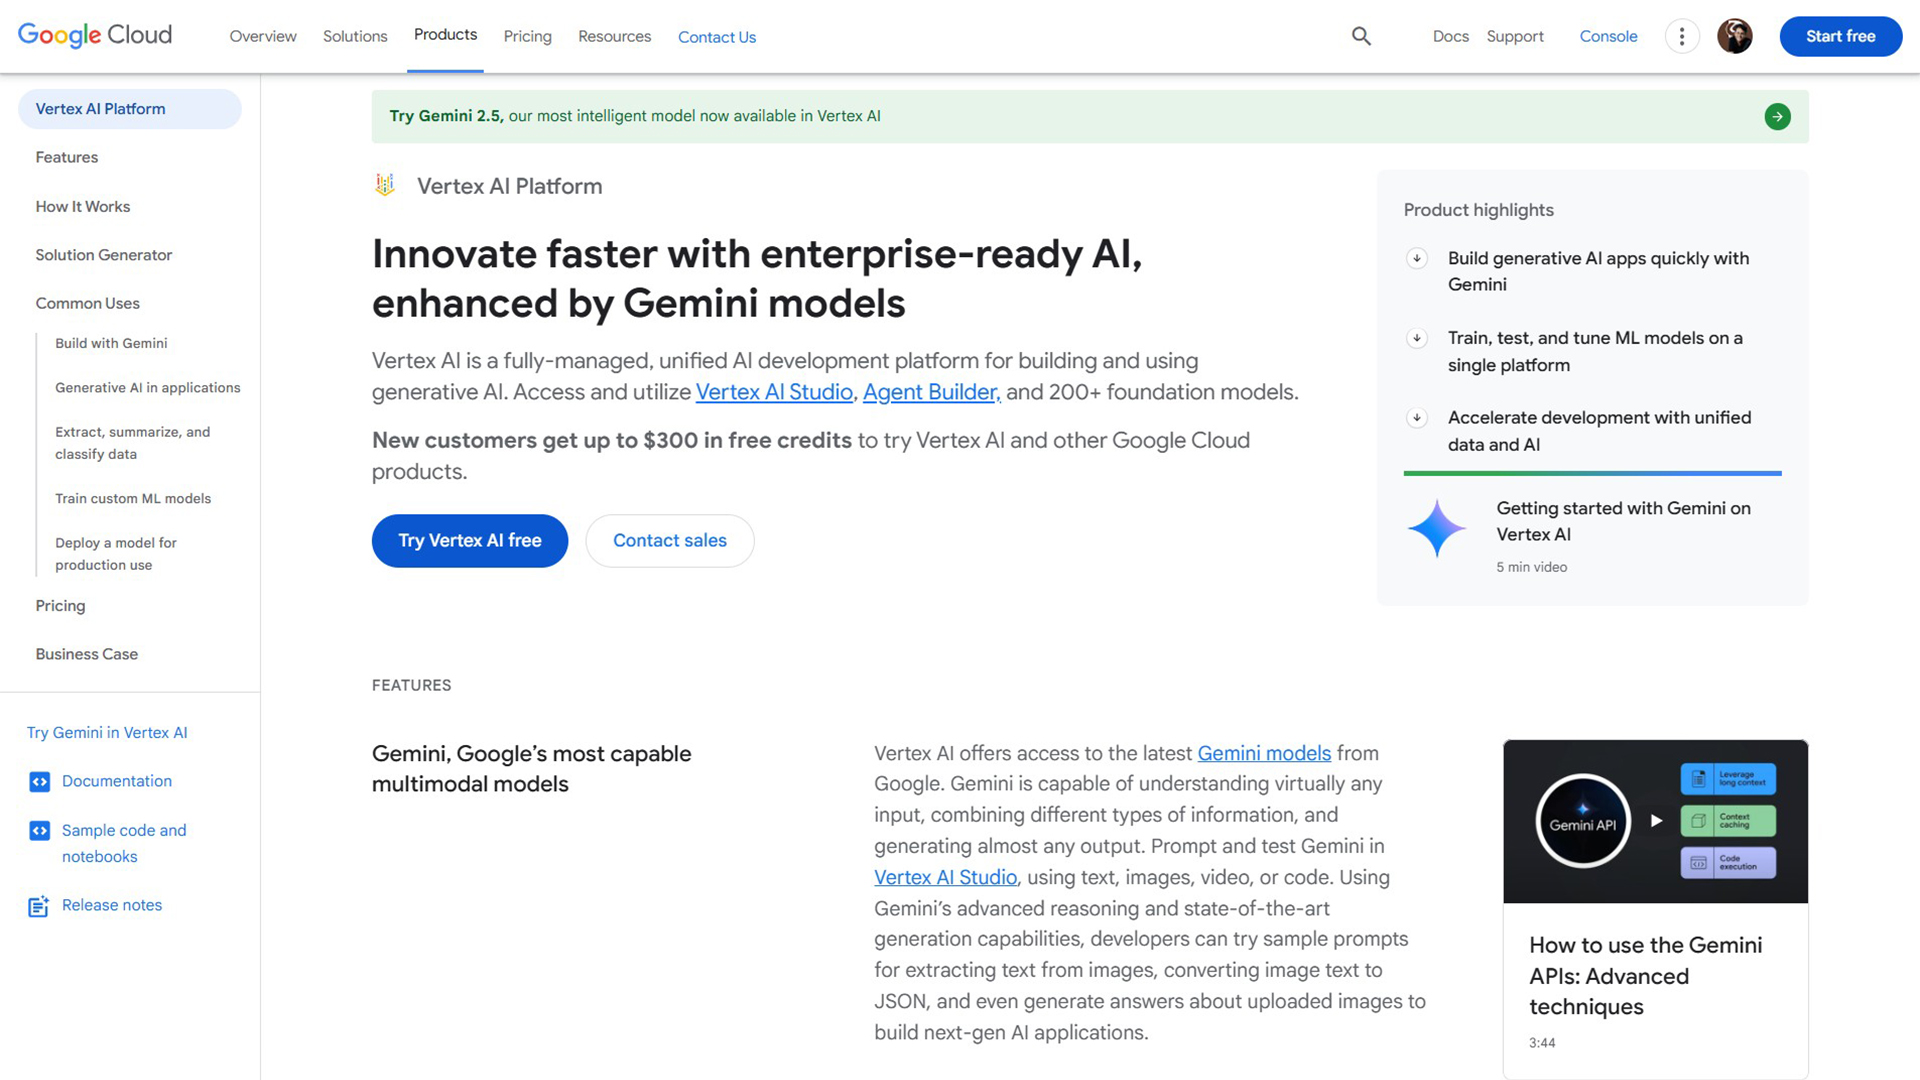Jump to Features in sidebar

coord(67,158)
